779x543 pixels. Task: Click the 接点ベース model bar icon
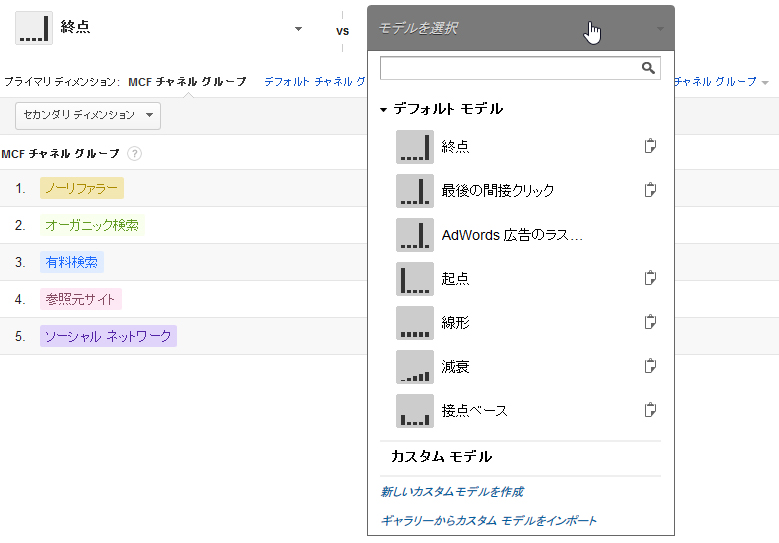click(x=415, y=411)
